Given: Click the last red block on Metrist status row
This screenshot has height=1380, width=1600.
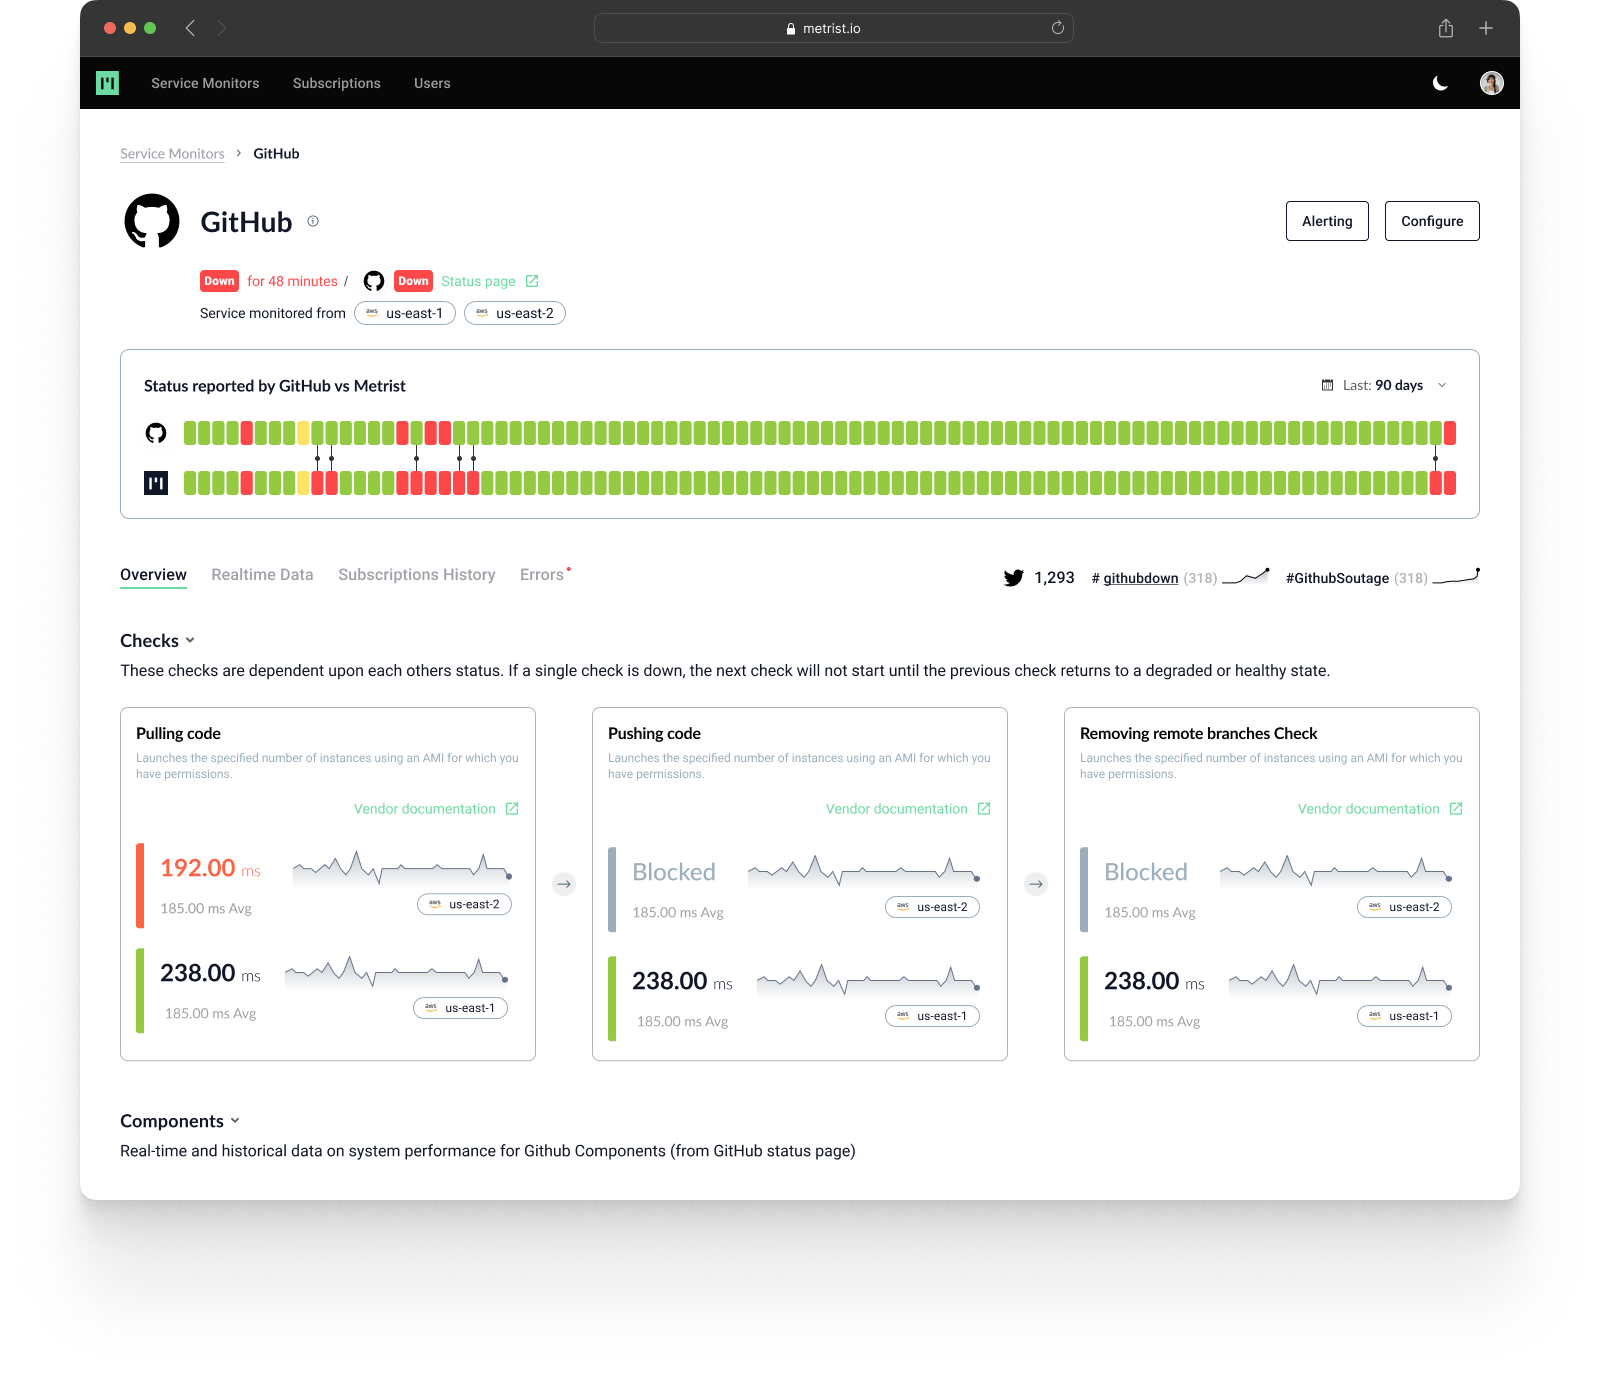Looking at the screenshot, I should point(1450,483).
